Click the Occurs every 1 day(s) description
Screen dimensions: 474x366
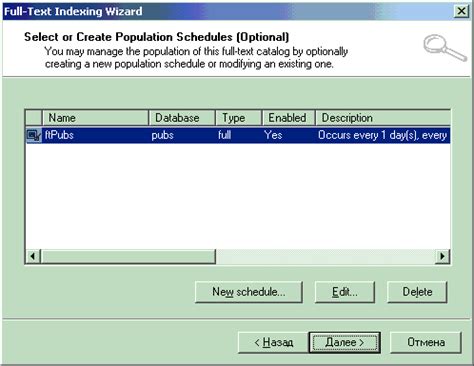click(x=382, y=135)
